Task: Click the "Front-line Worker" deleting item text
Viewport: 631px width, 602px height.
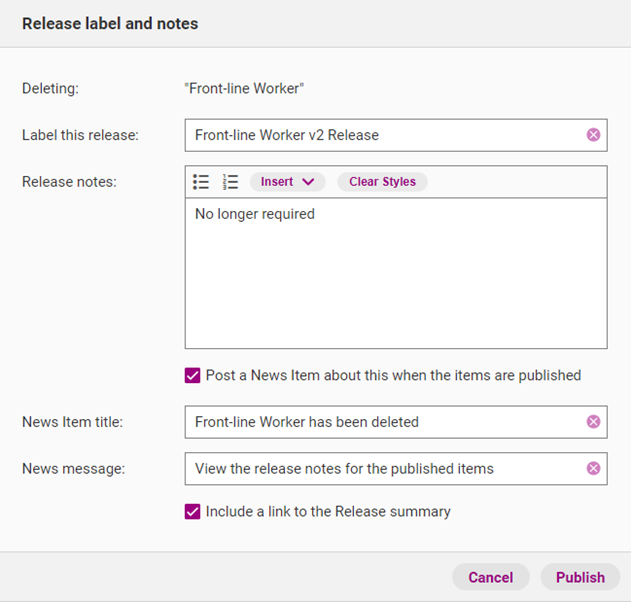Action: (x=244, y=89)
